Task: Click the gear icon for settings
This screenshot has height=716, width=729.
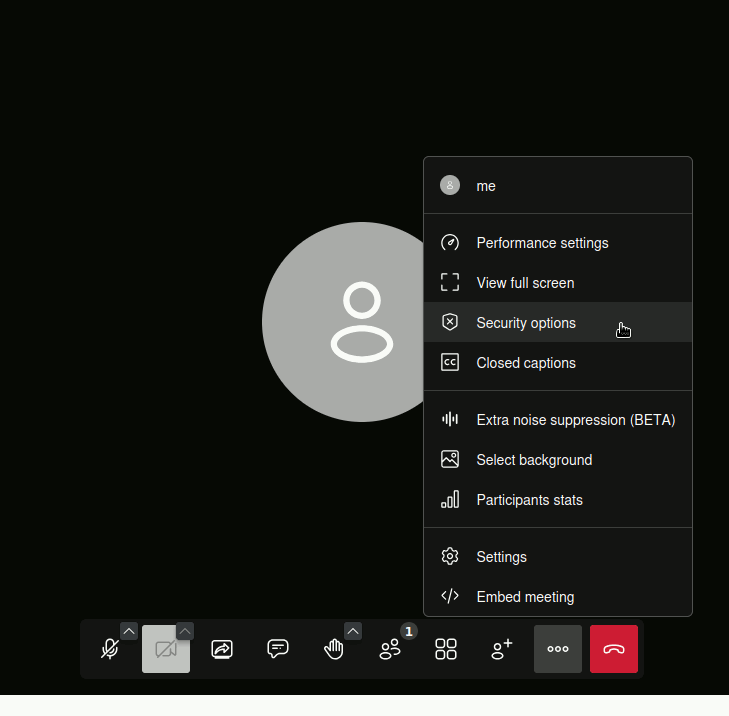Action: click(x=450, y=557)
